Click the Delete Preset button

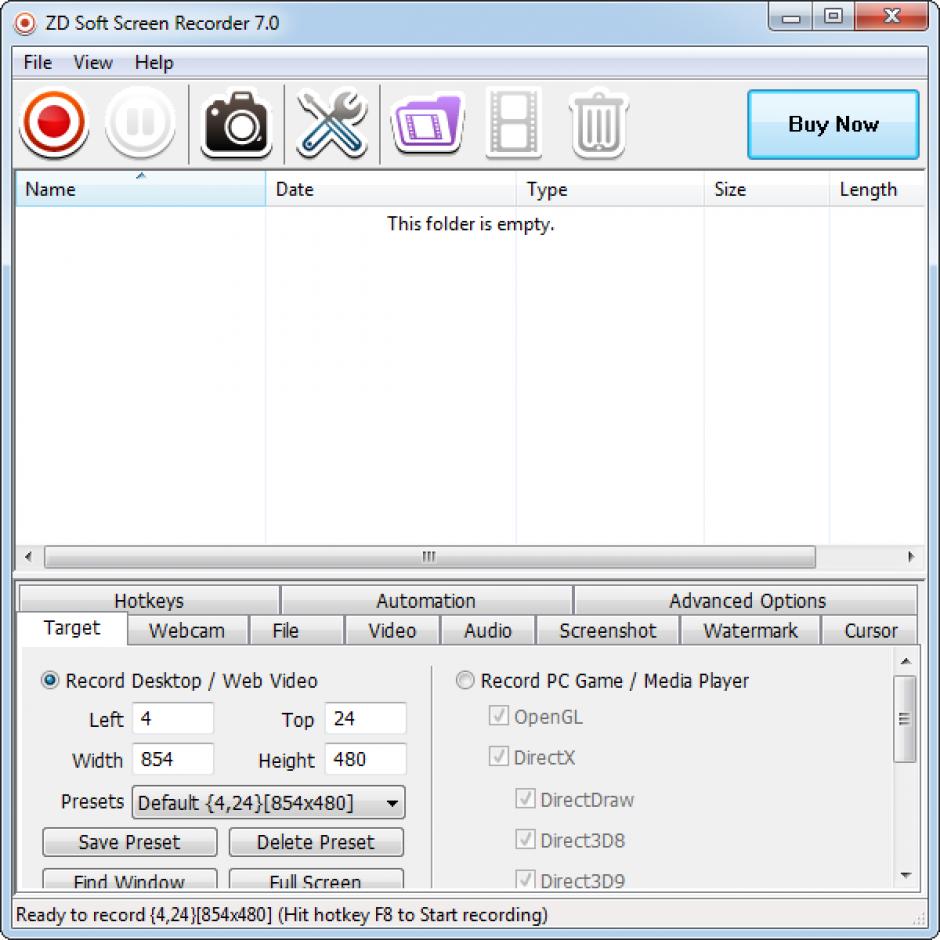[316, 842]
